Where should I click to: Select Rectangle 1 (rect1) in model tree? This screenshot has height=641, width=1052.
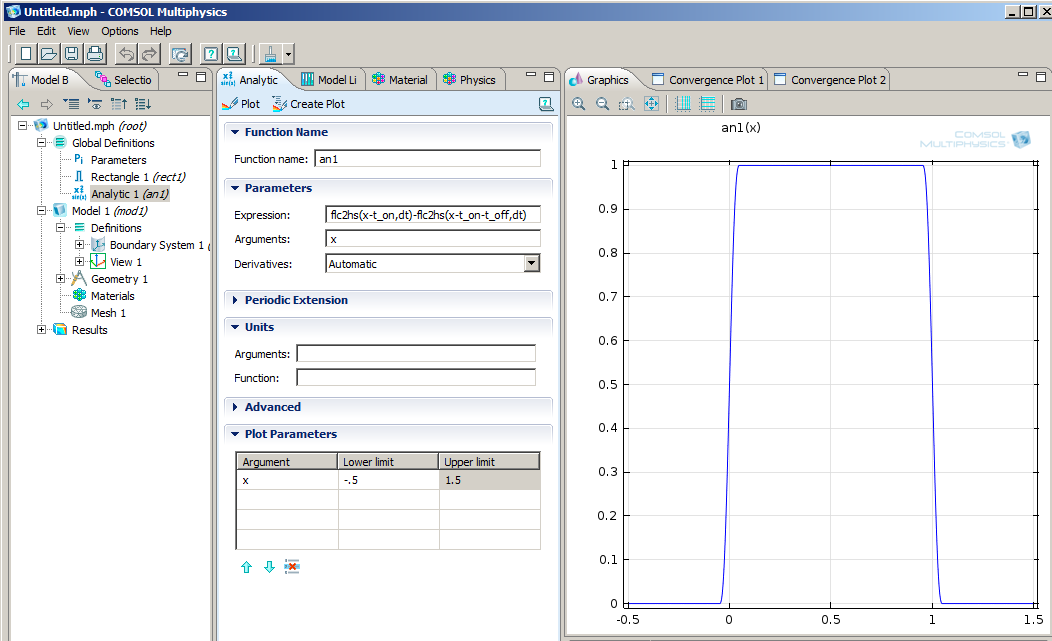(137, 177)
